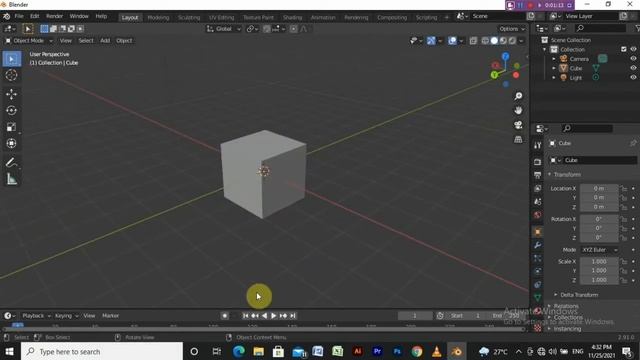Switch to the Modeling workspace tab
The width and height of the screenshot is (640, 360).
tap(158, 18)
